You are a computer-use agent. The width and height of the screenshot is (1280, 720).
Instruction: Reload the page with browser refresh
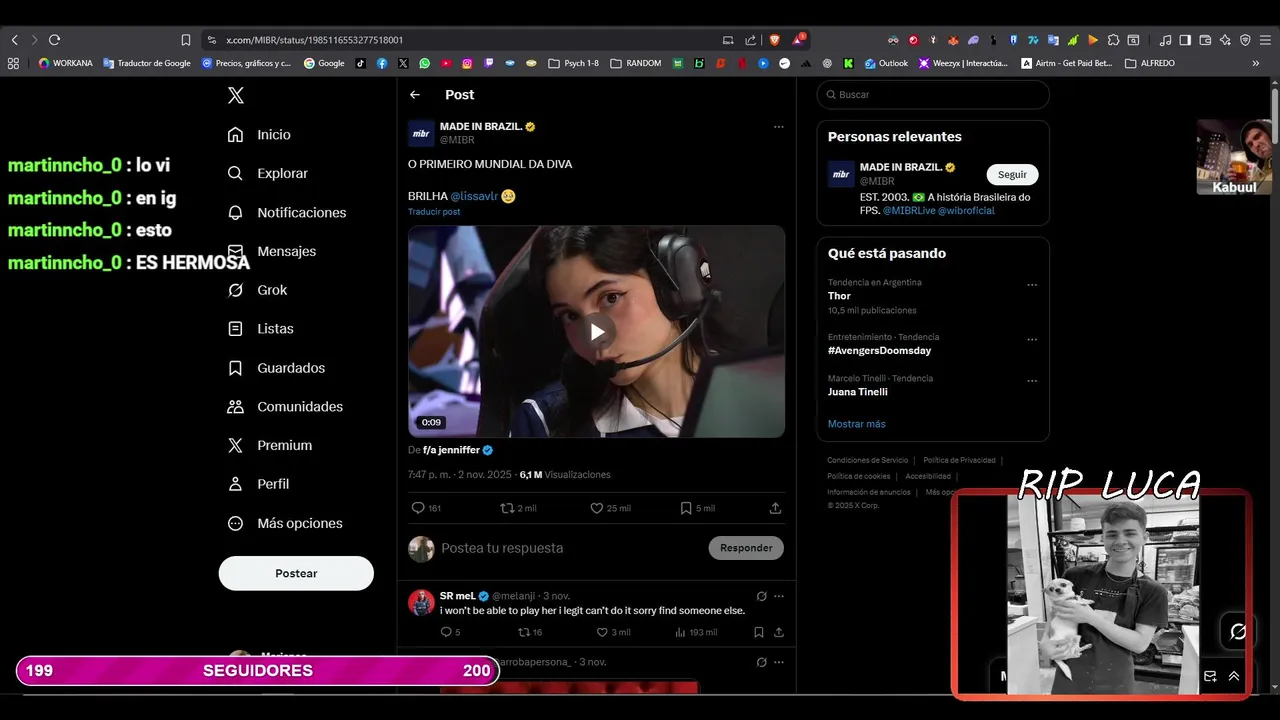(x=54, y=40)
